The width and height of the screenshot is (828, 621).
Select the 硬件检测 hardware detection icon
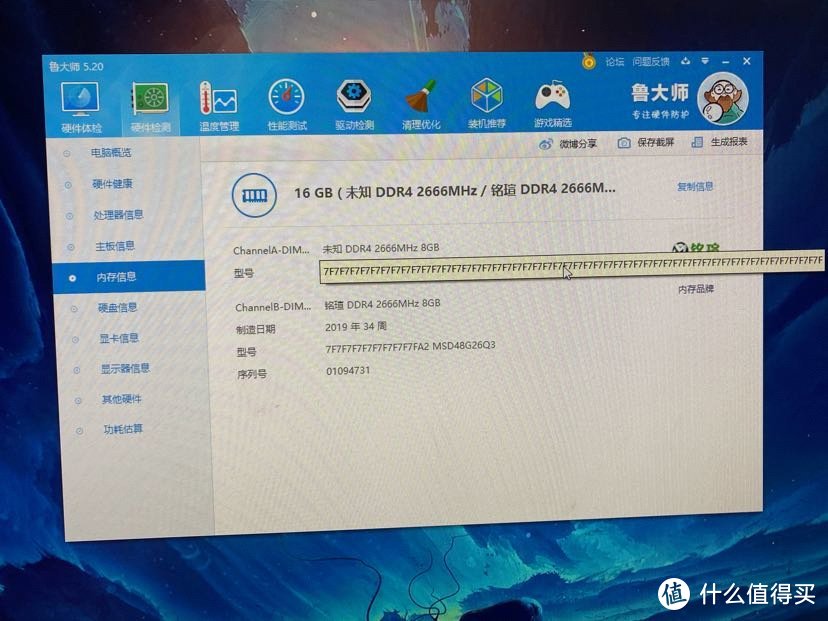150,108
